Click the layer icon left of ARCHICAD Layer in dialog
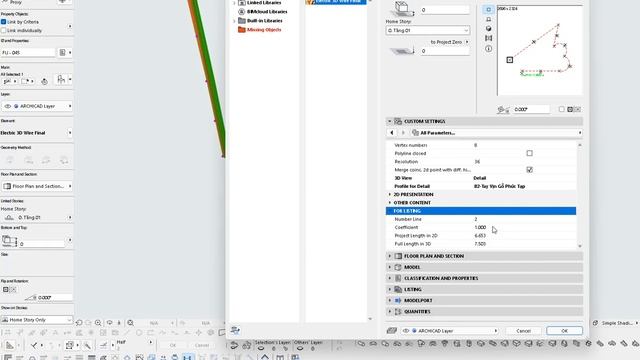 coord(391,331)
